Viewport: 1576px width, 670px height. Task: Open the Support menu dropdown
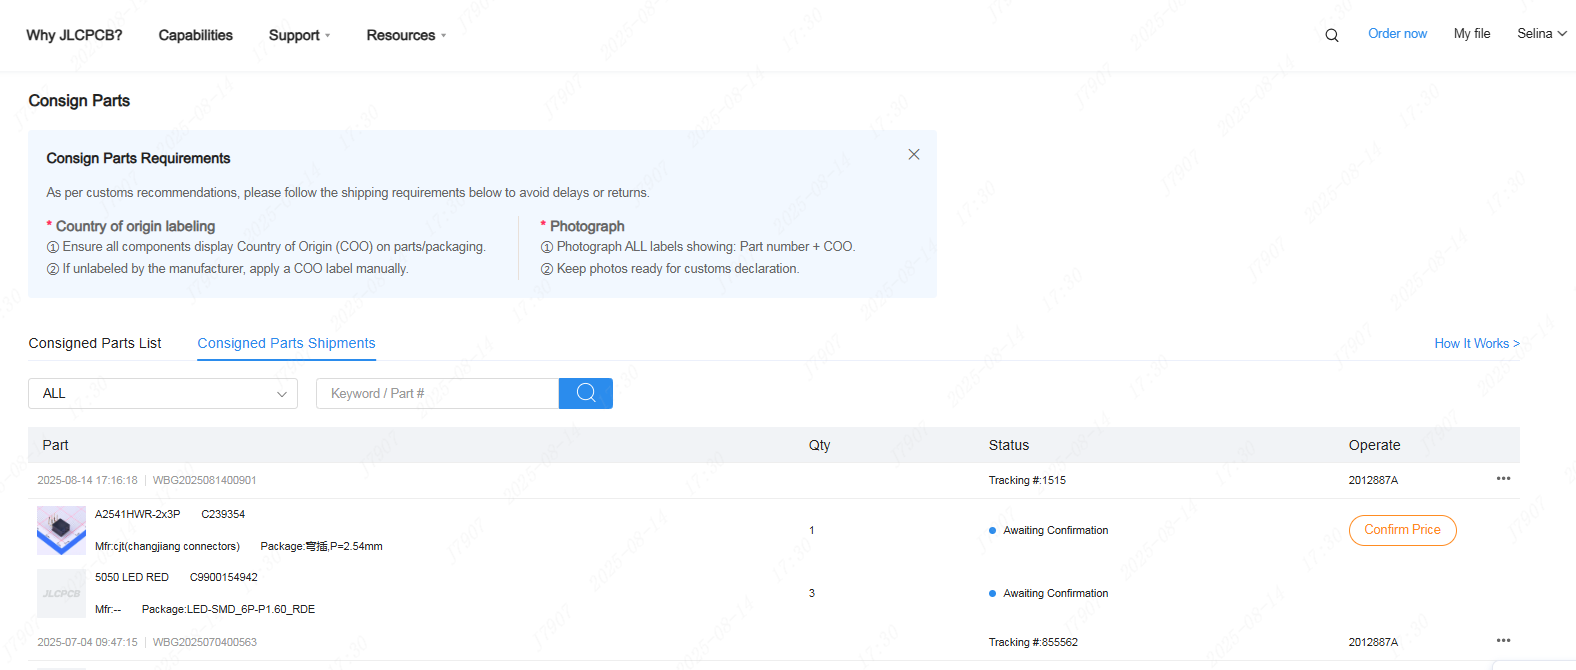click(299, 35)
